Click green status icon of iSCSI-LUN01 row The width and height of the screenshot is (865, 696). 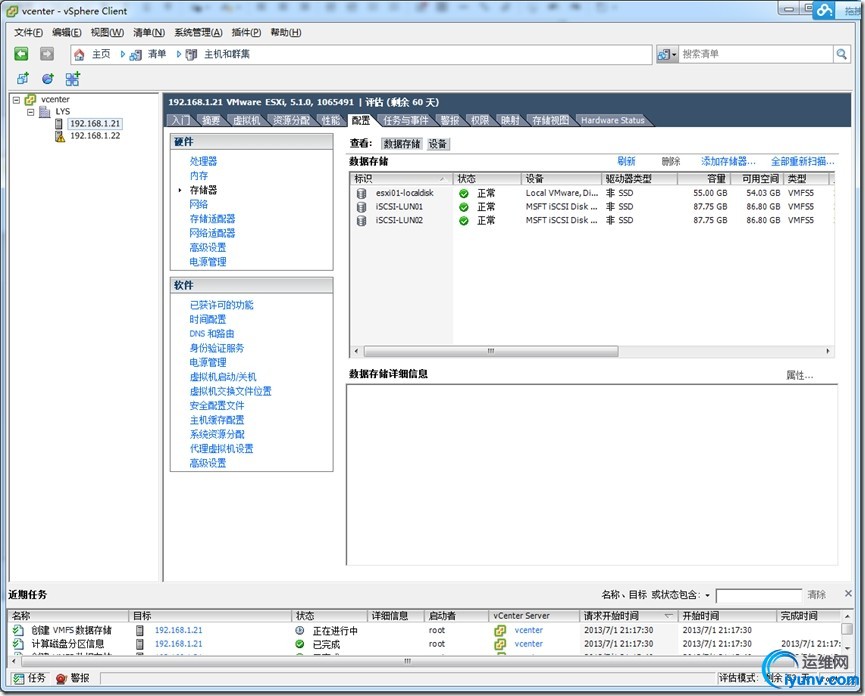tap(464, 207)
